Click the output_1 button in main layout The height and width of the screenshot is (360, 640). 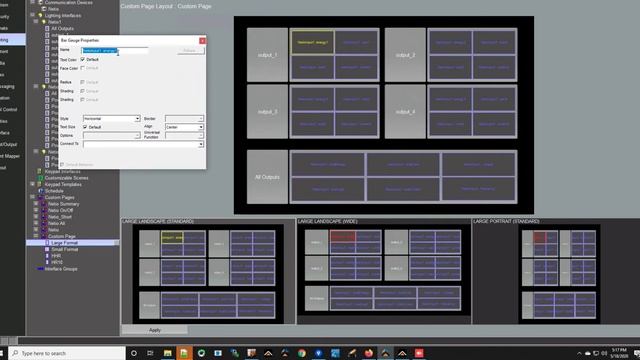point(267,55)
